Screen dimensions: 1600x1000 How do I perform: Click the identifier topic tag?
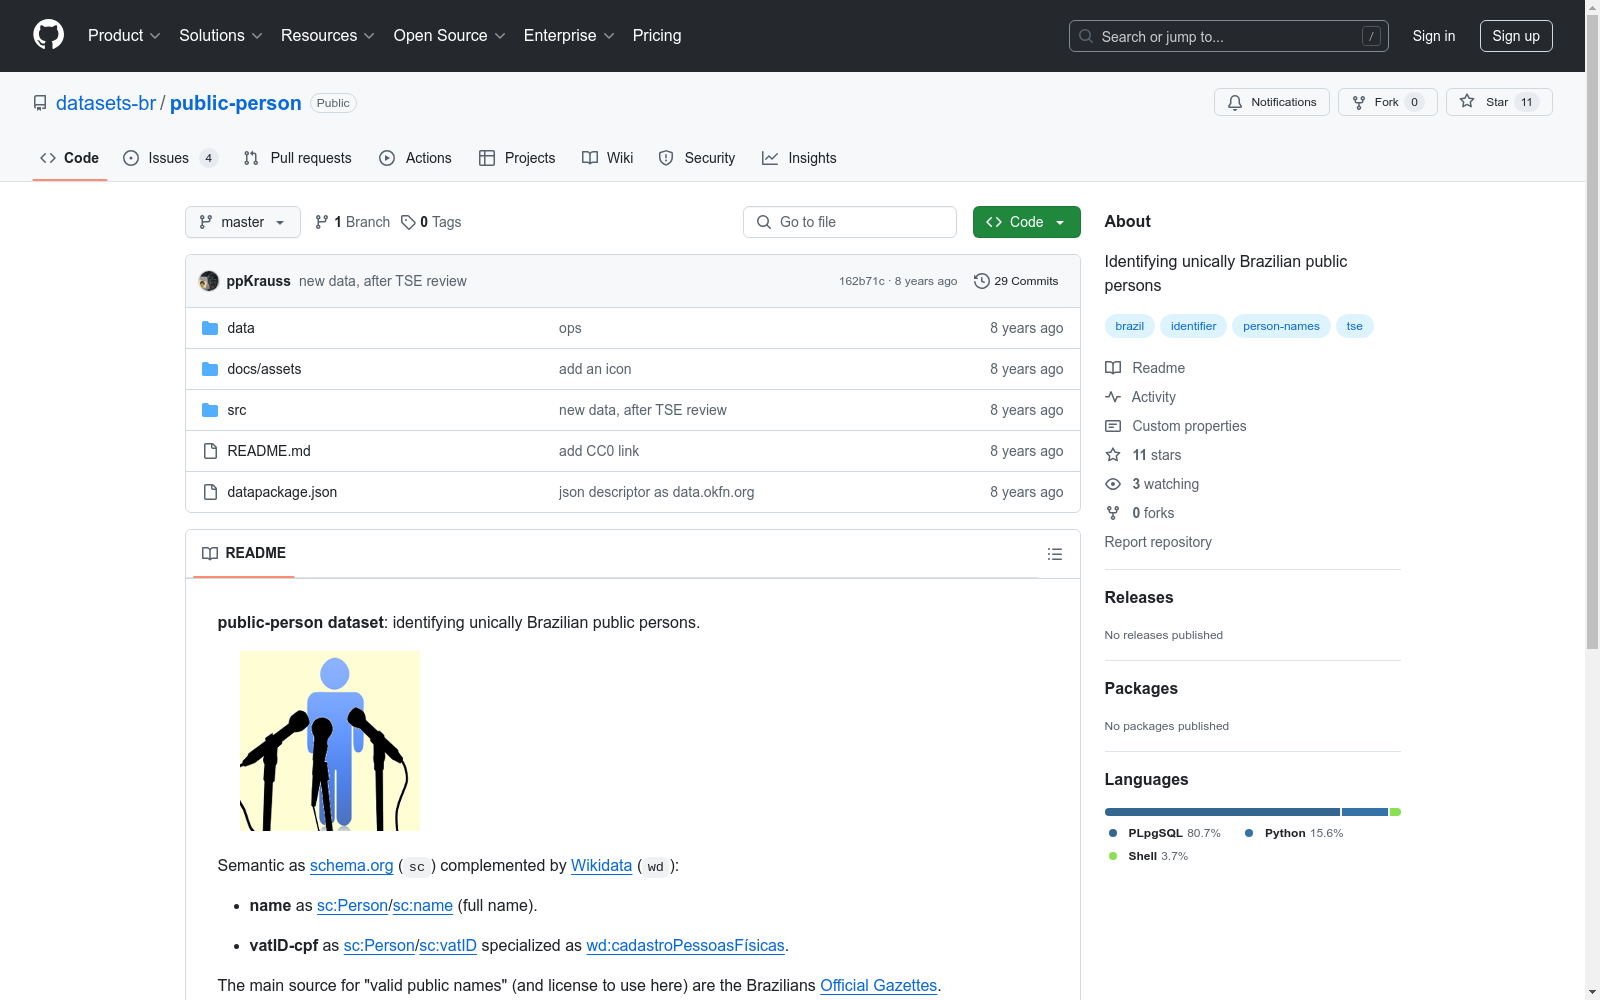point(1194,326)
